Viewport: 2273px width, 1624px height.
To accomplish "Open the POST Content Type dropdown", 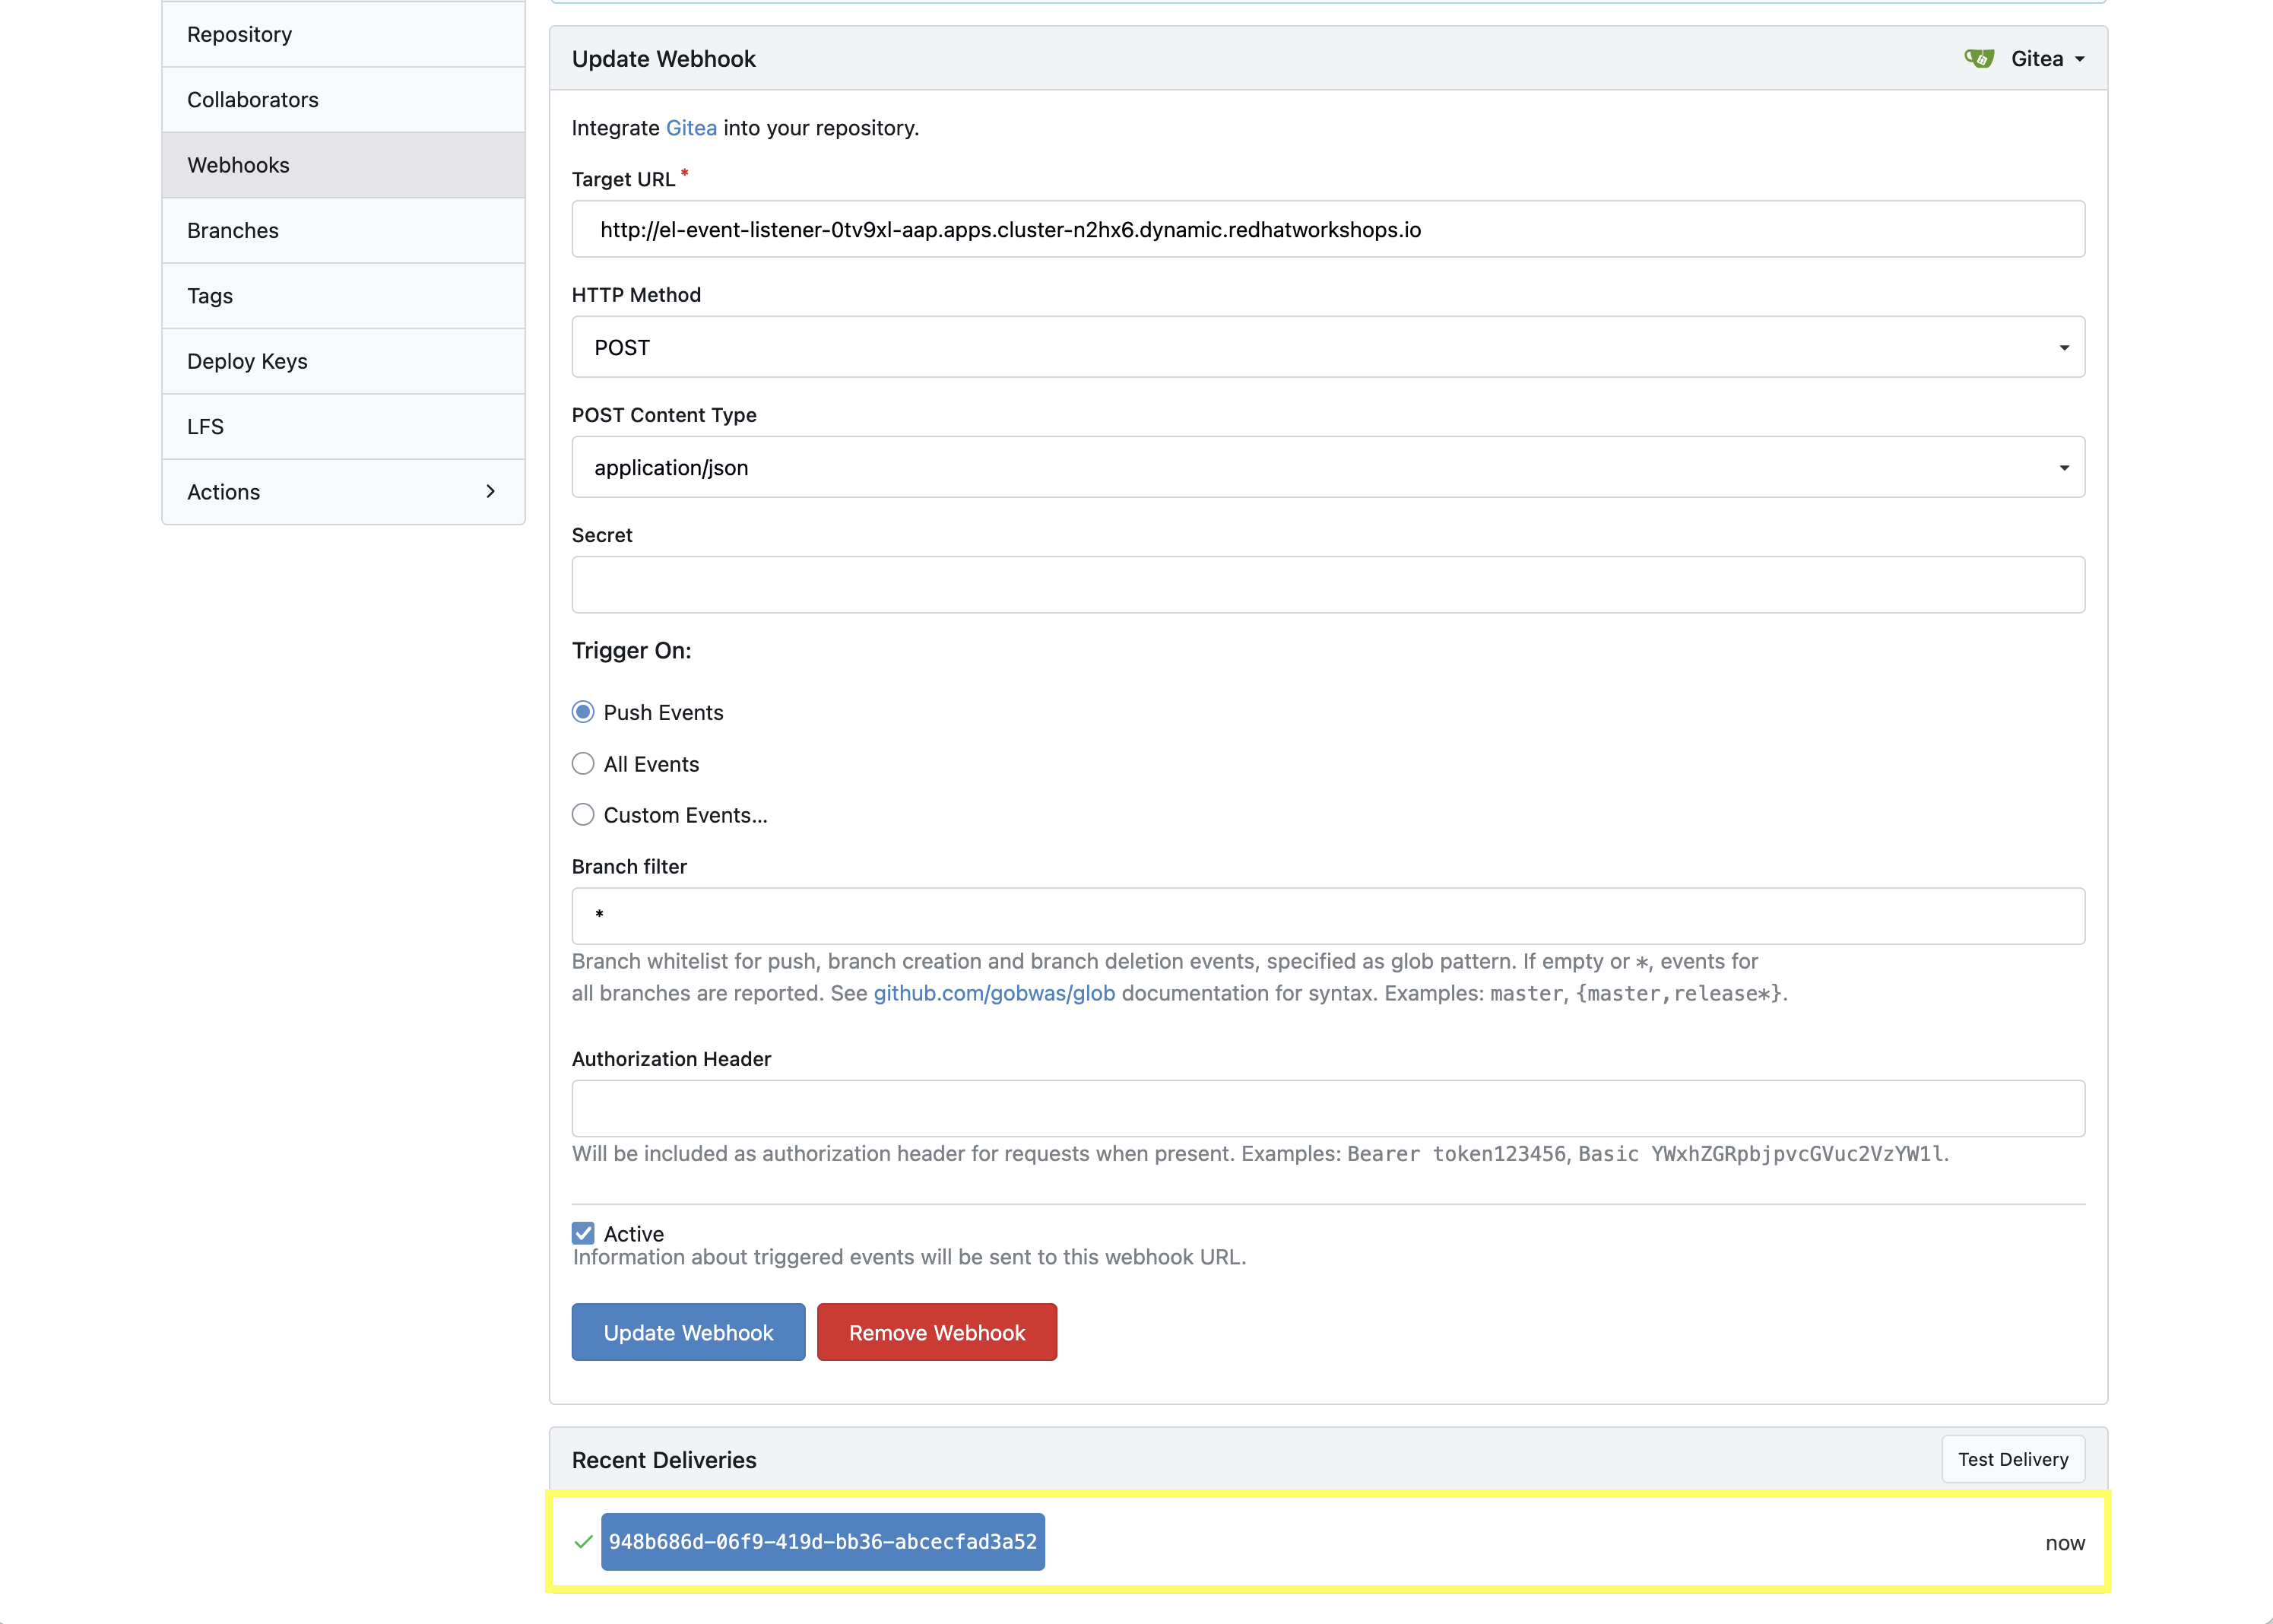I will pos(2062,467).
